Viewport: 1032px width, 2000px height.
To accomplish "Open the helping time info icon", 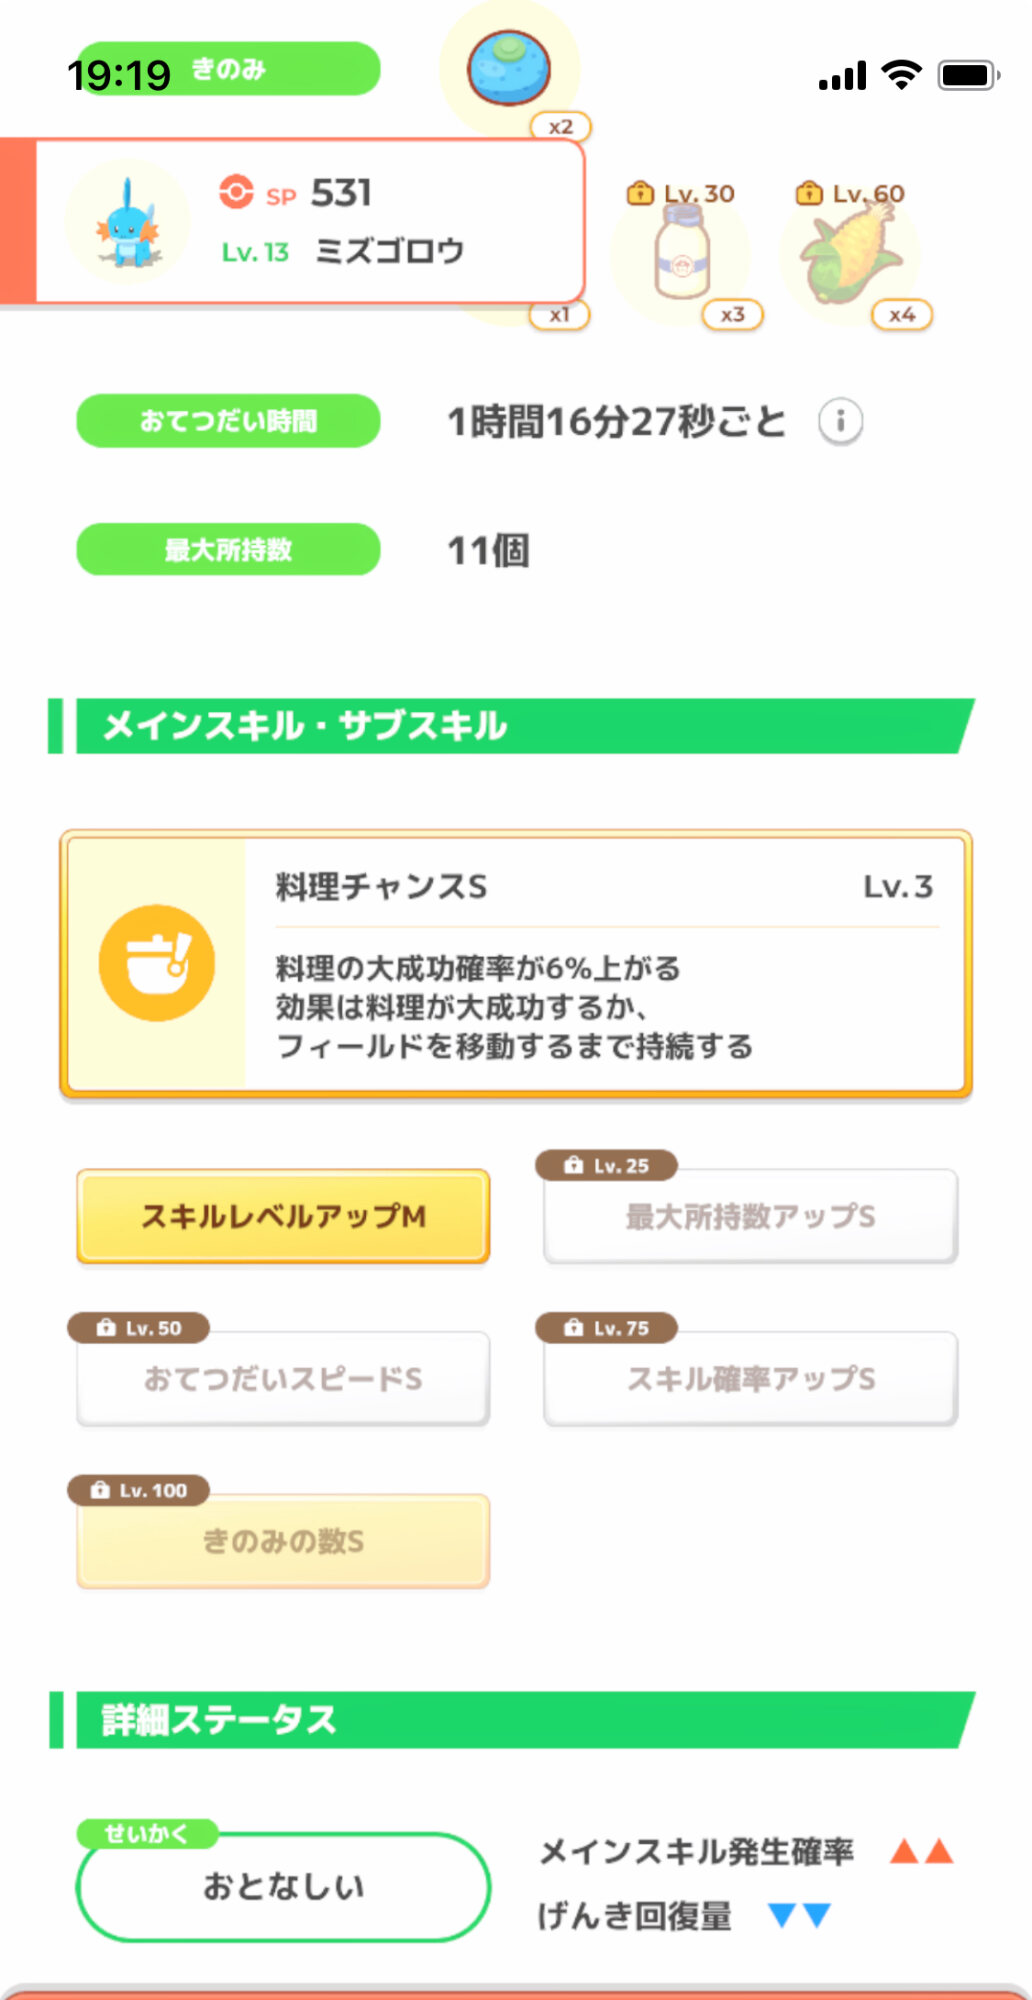I will click(x=840, y=421).
